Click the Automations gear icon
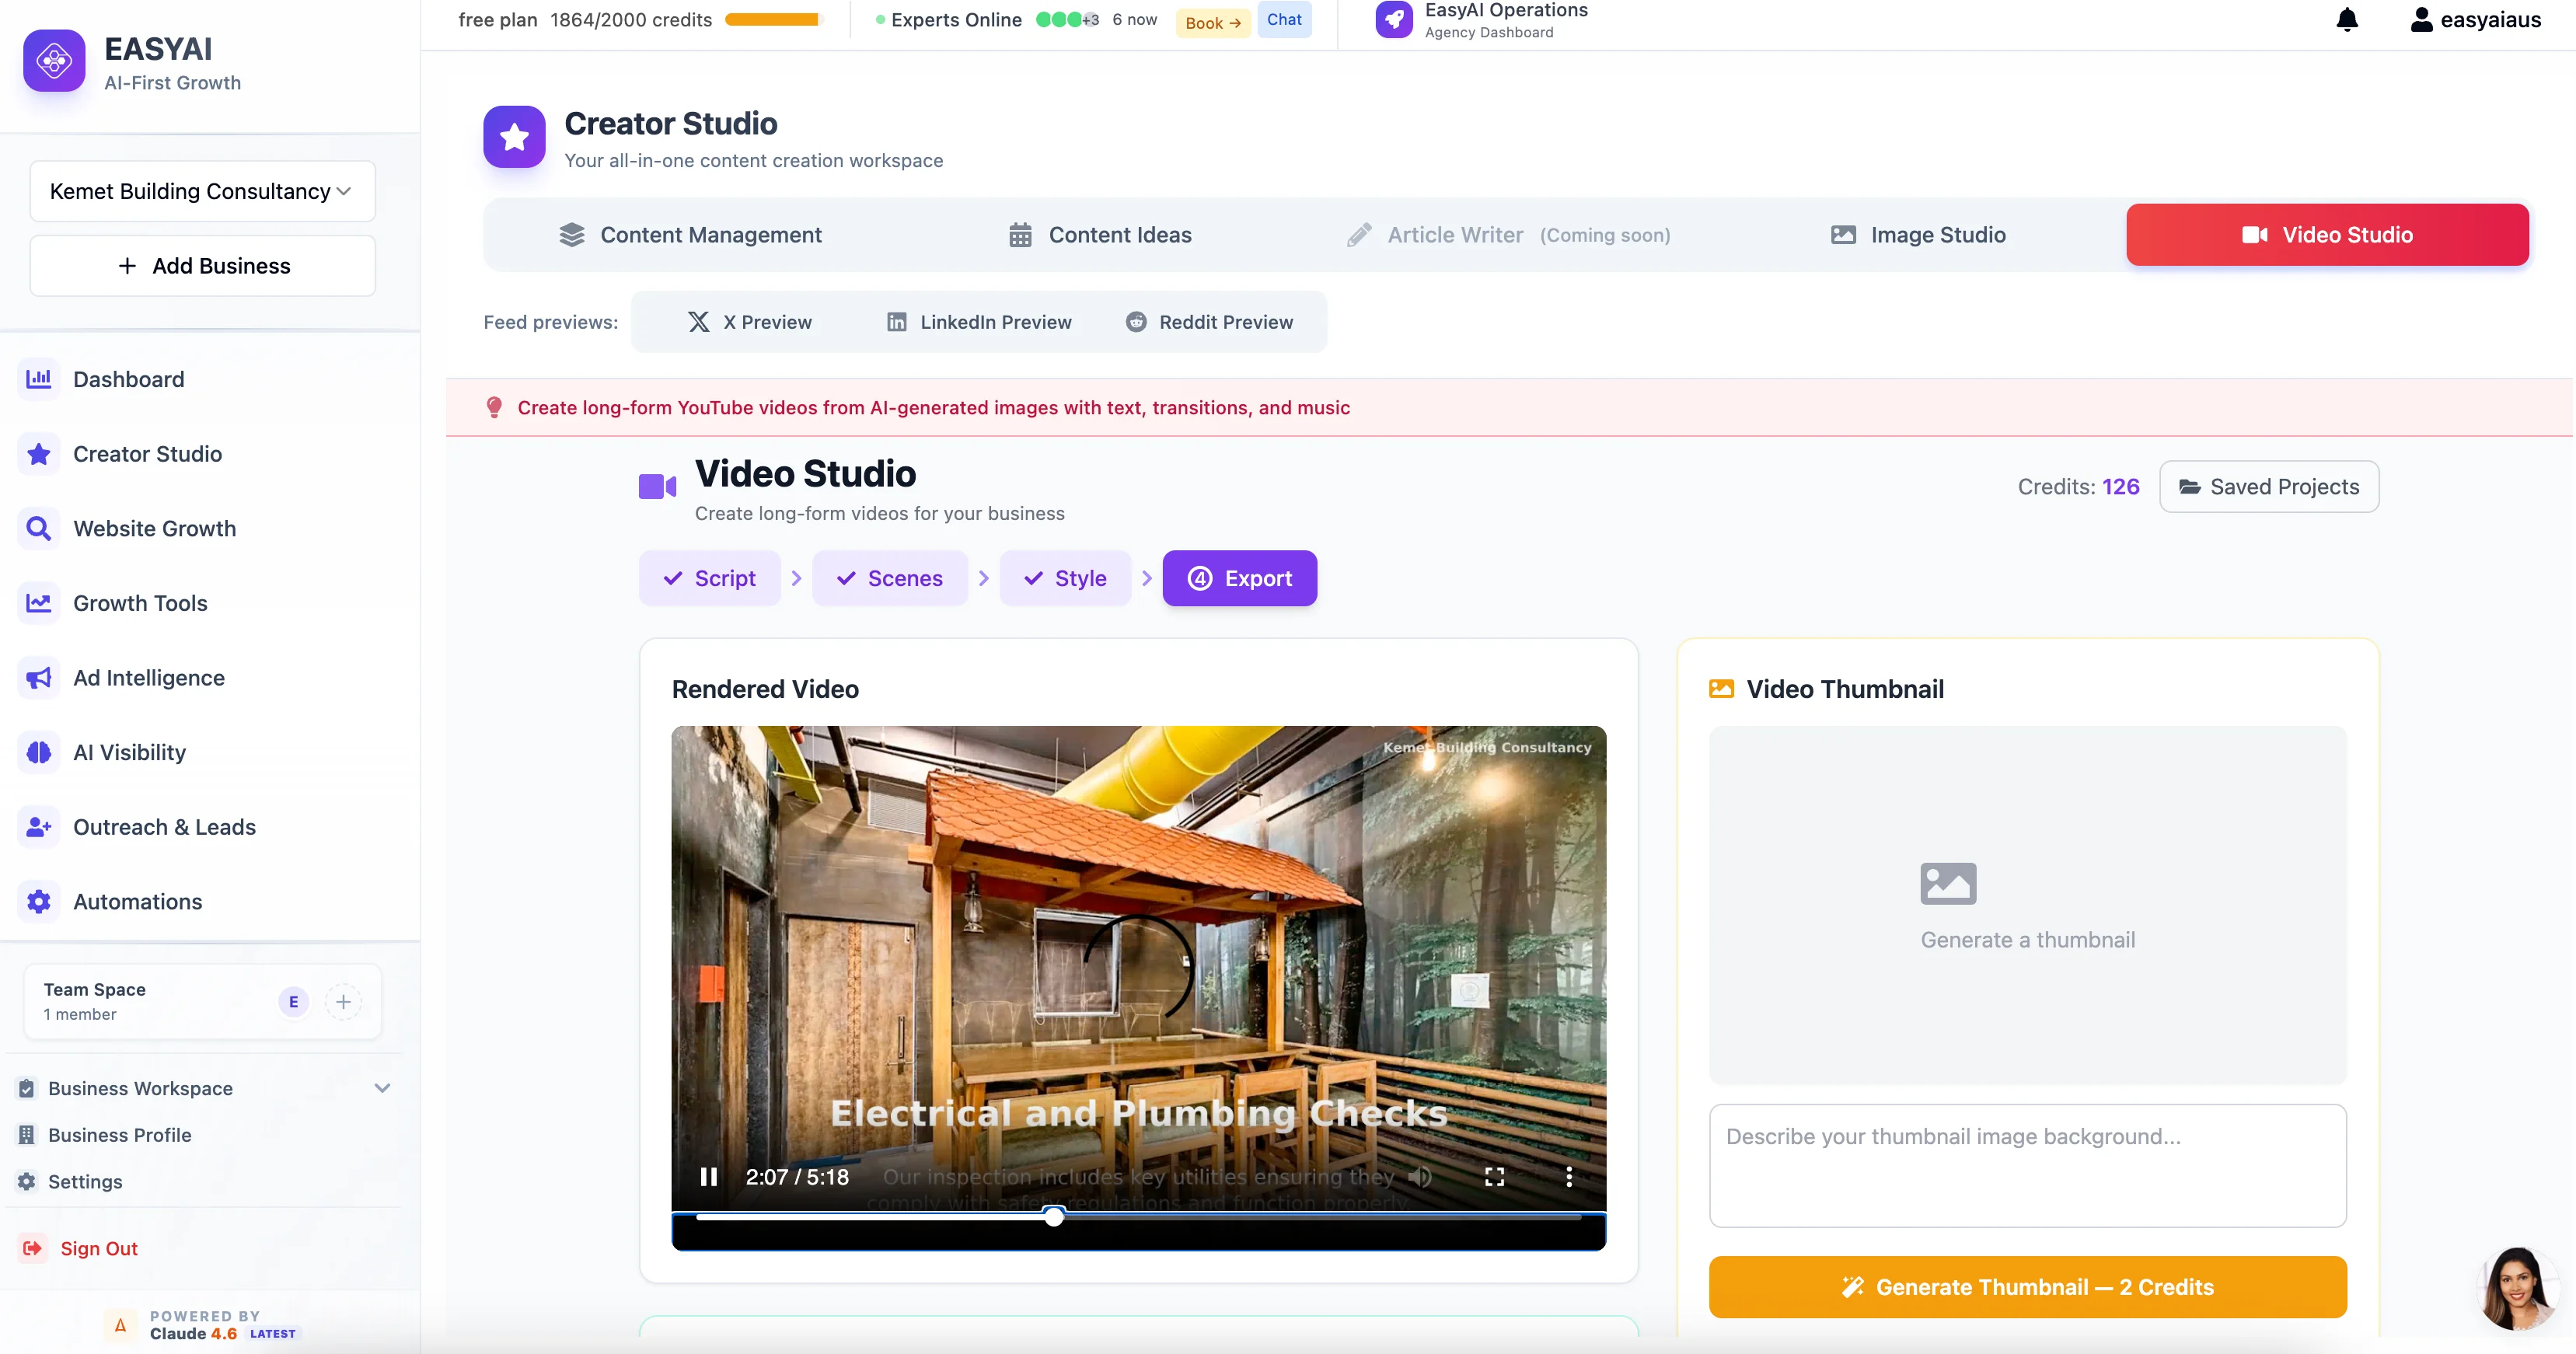Viewport: 2576px width, 1354px height. (x=38, y=901)
